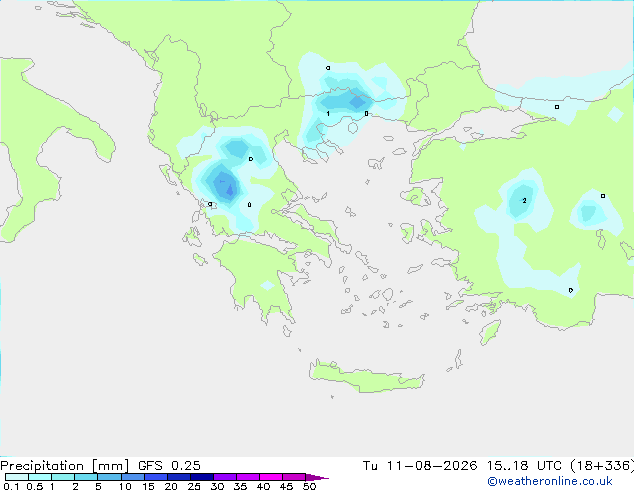Select the 40–45 mm magenta legend box

coord(271,477)
